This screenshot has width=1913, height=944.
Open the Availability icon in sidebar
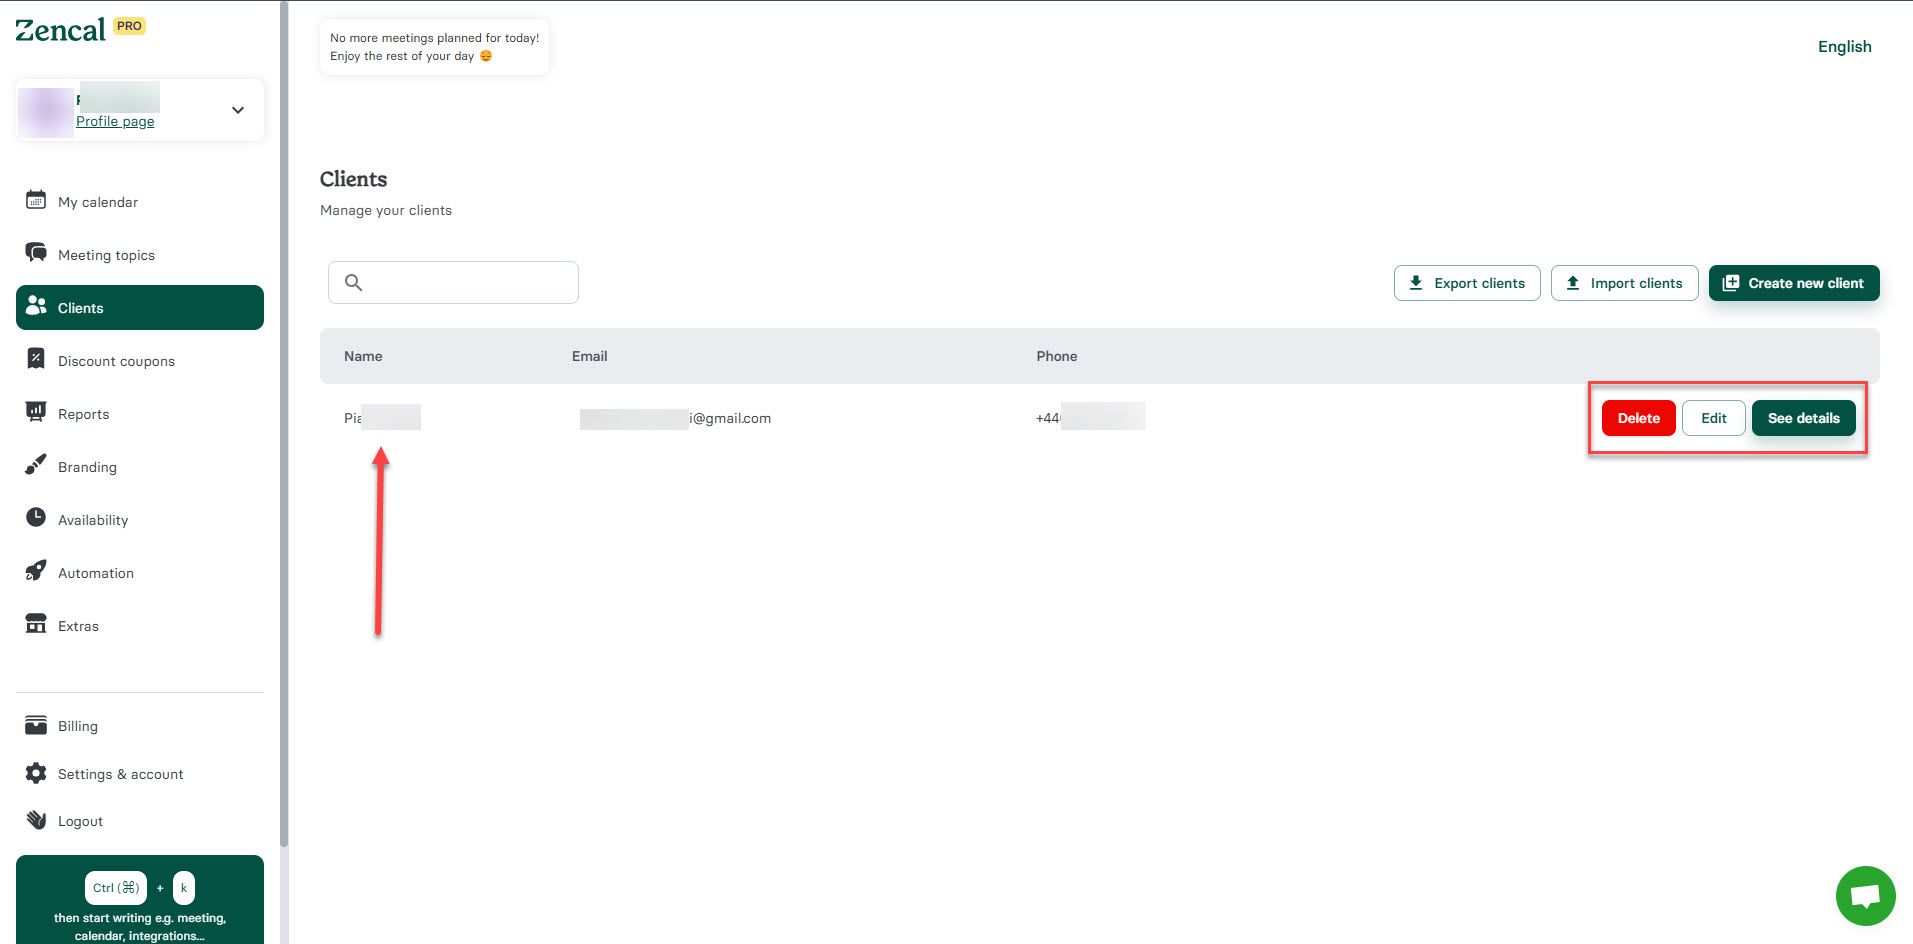pos(36,519)
